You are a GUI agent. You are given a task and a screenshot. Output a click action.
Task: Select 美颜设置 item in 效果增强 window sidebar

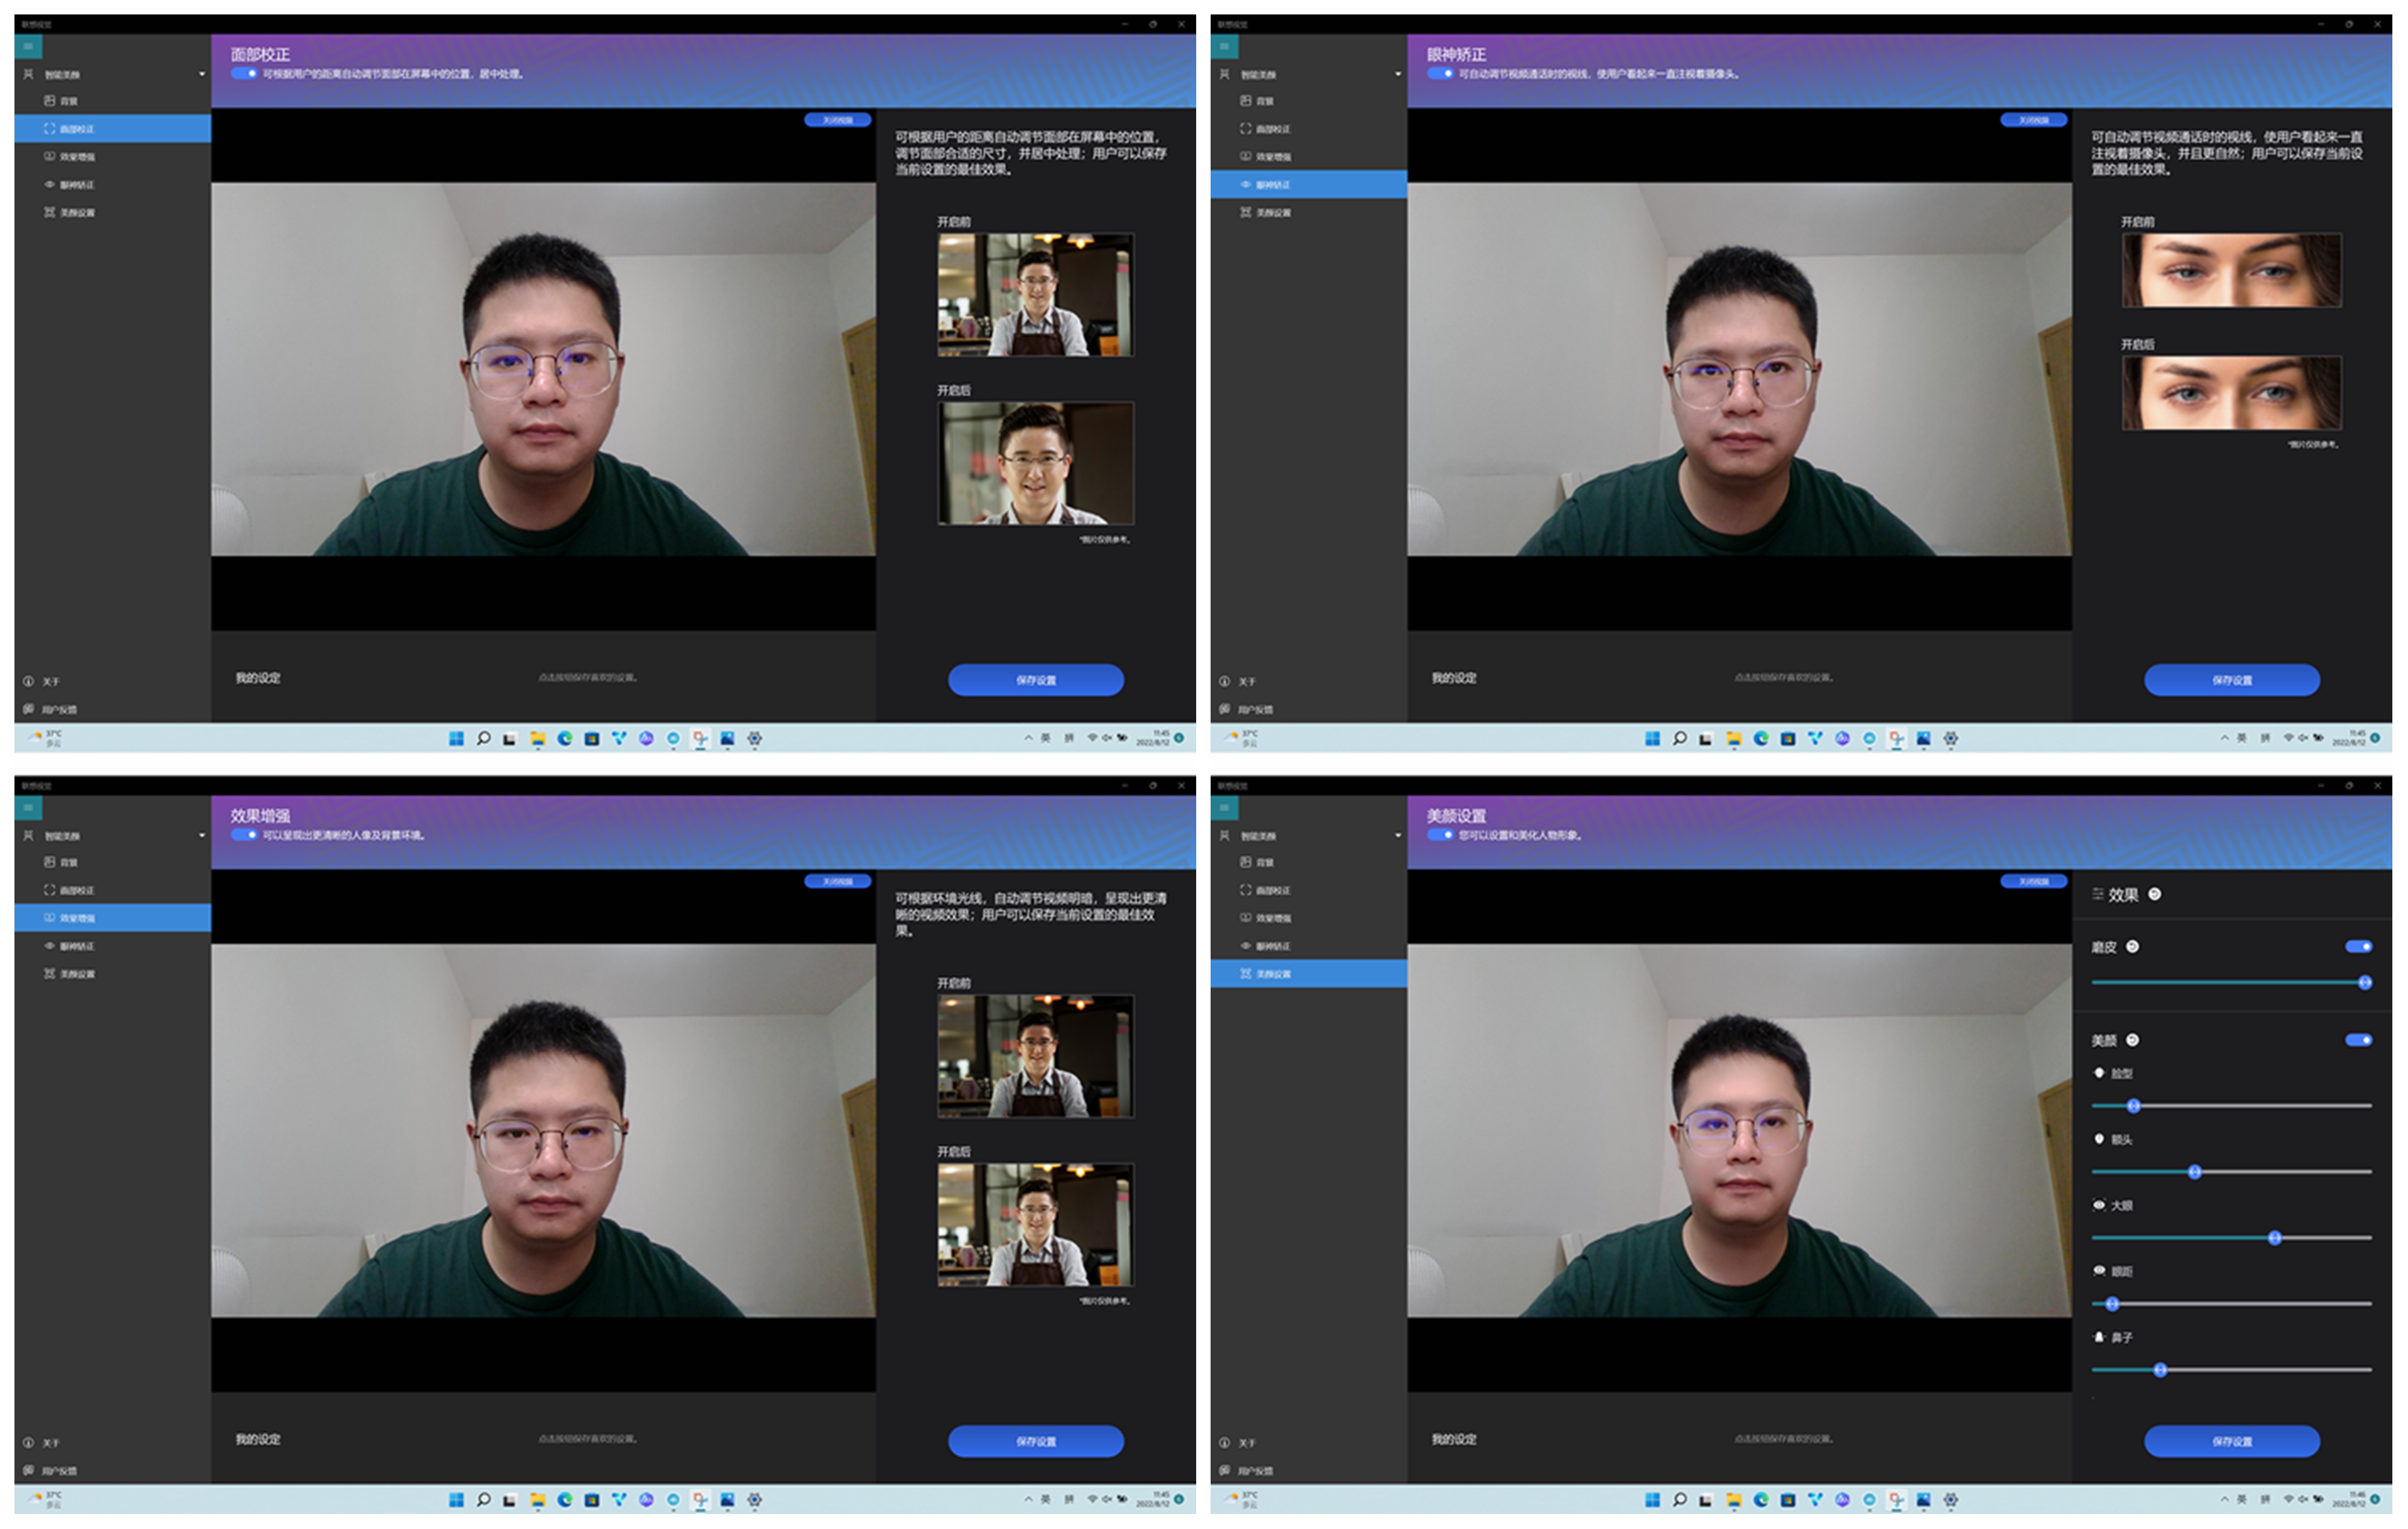coord(76,974)
